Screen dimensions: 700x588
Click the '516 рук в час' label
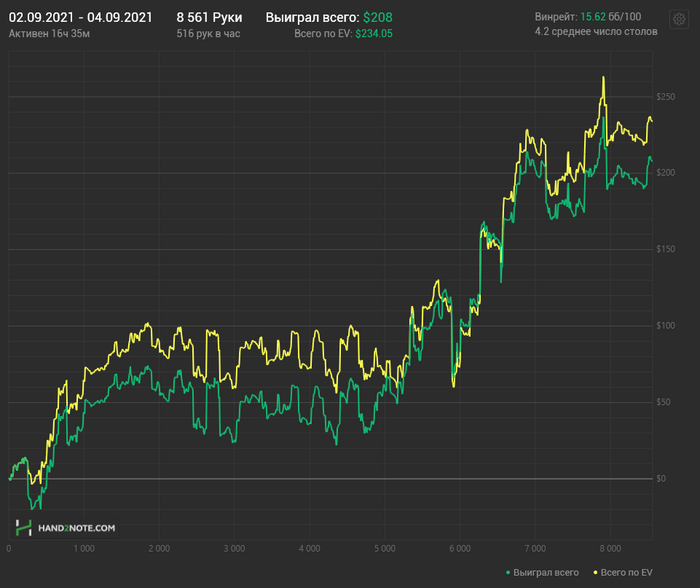click(x=206, y=33)
